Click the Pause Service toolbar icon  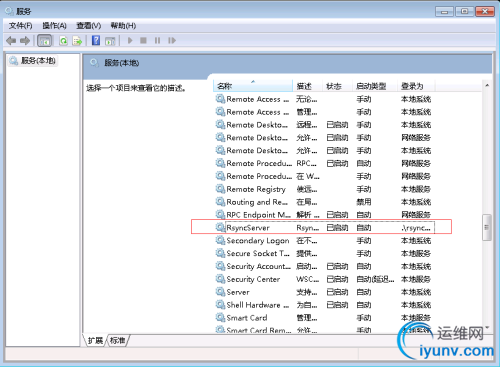click(x=157, y=41)
